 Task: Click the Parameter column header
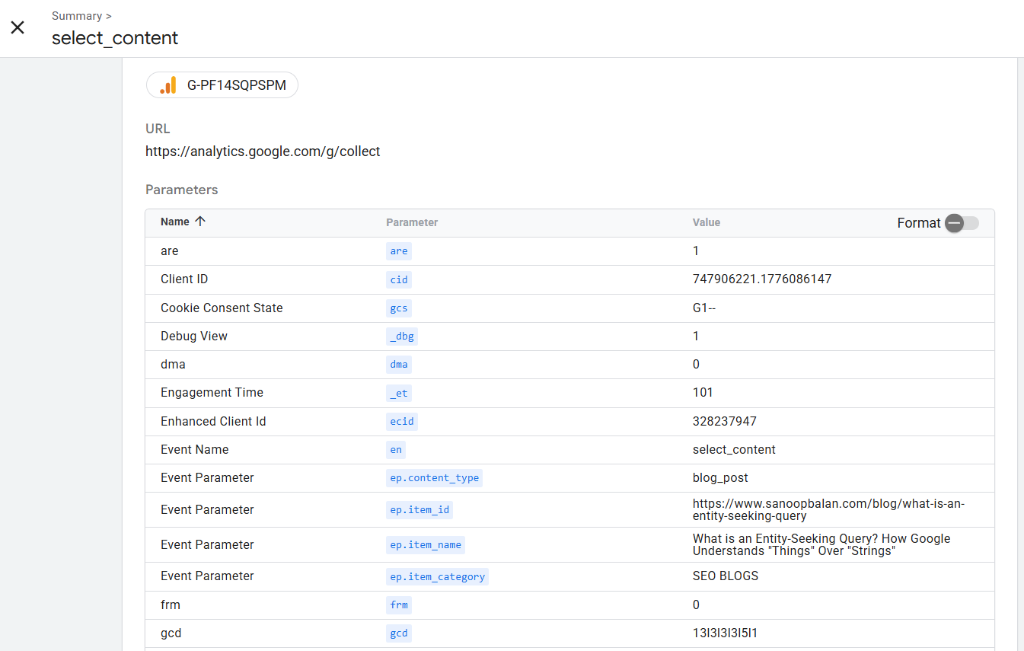411,223
